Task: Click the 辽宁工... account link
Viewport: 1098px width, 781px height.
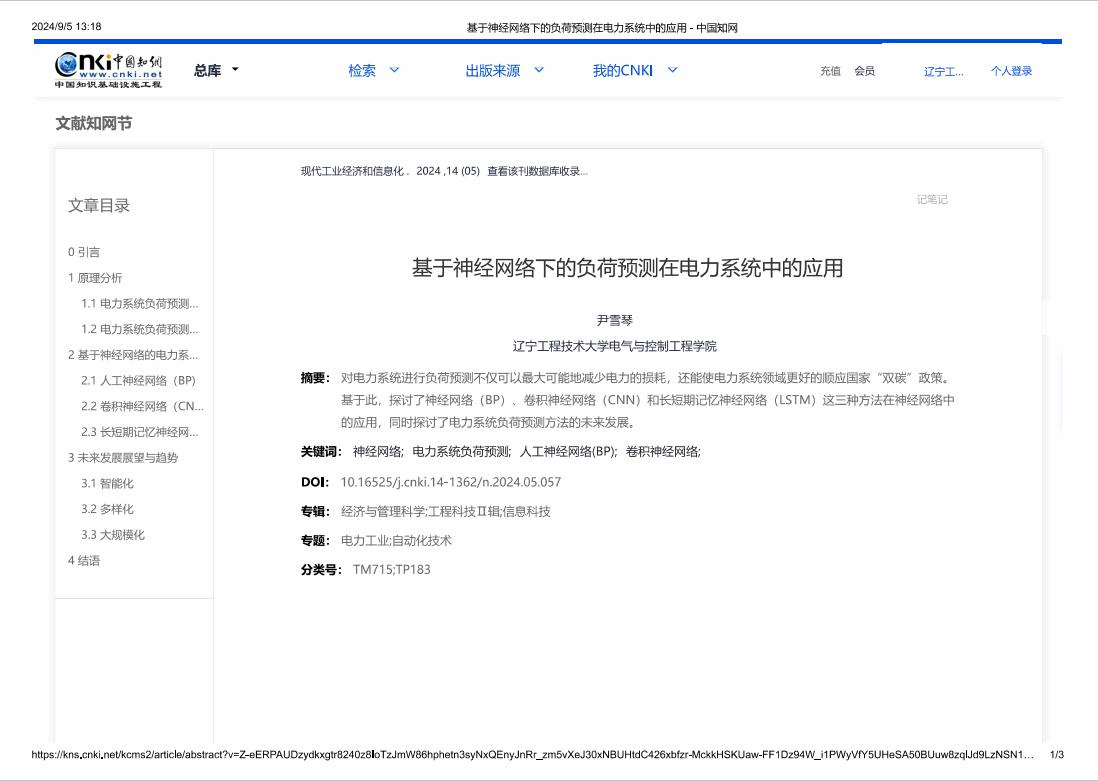Action: tap(943, 71)
